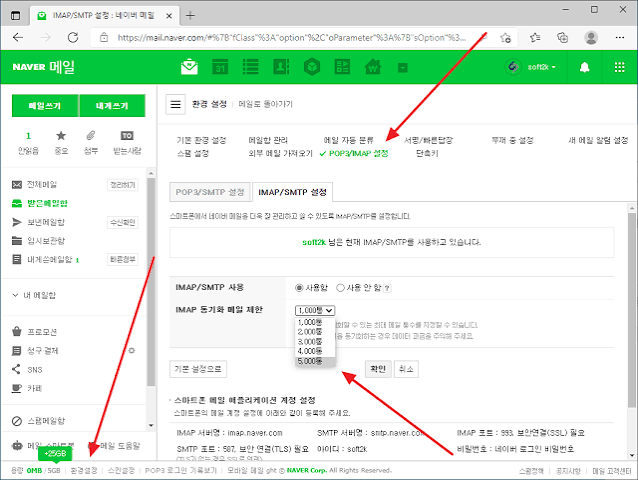Click the 취소 cancel button

[406, 369]
